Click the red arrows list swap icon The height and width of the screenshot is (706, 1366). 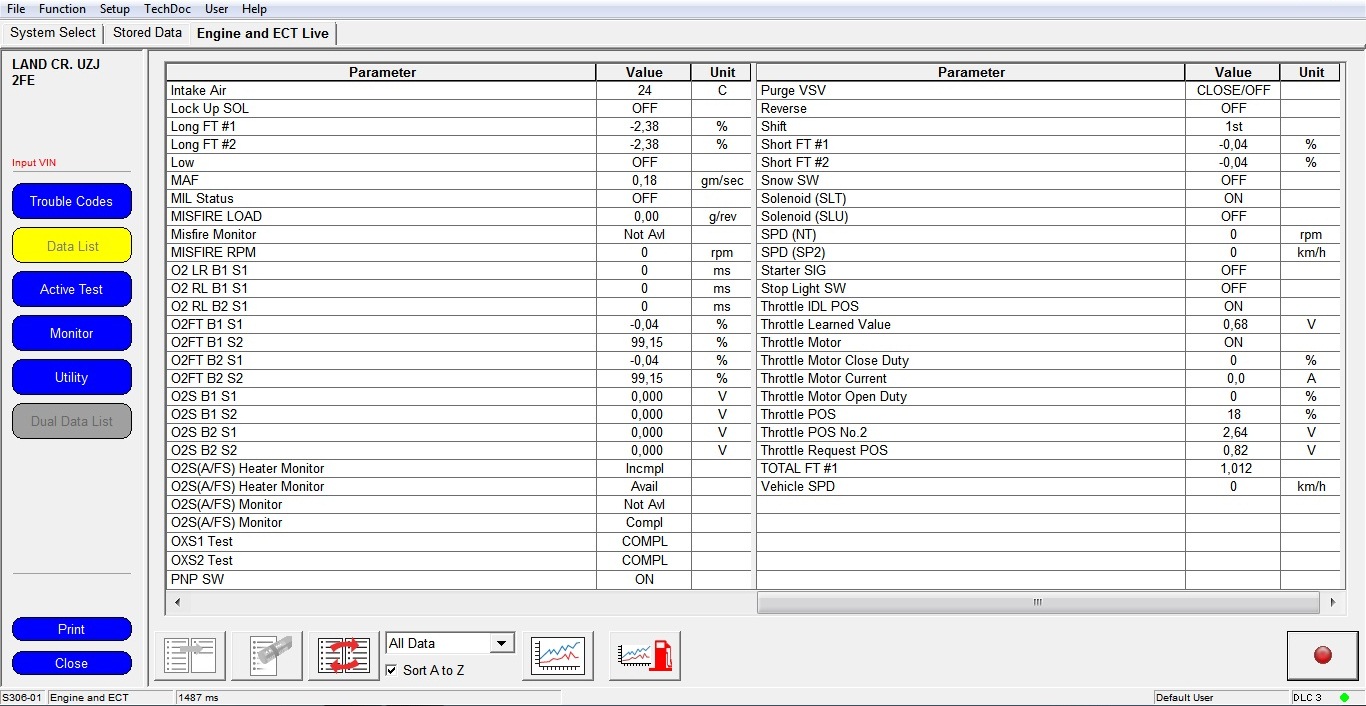344,656
